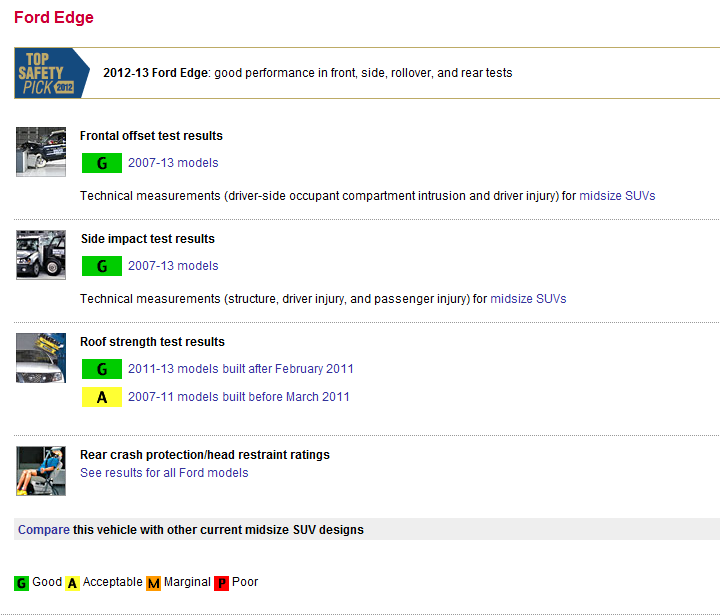720x615 pixels.
Task: Open 2011-13 models built after February 2011
Action: tap(241, 369)
